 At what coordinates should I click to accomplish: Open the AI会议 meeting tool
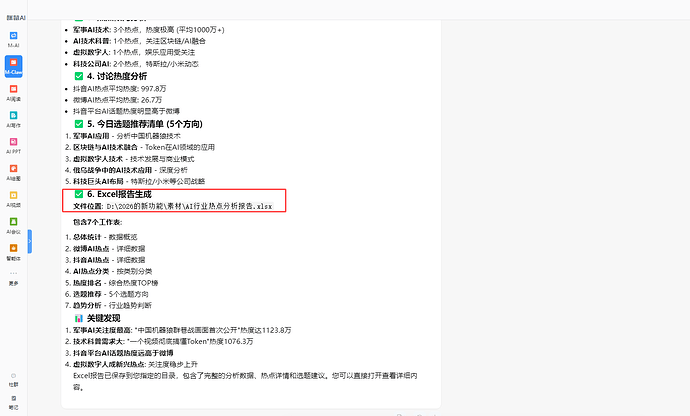tap(14, 225)
